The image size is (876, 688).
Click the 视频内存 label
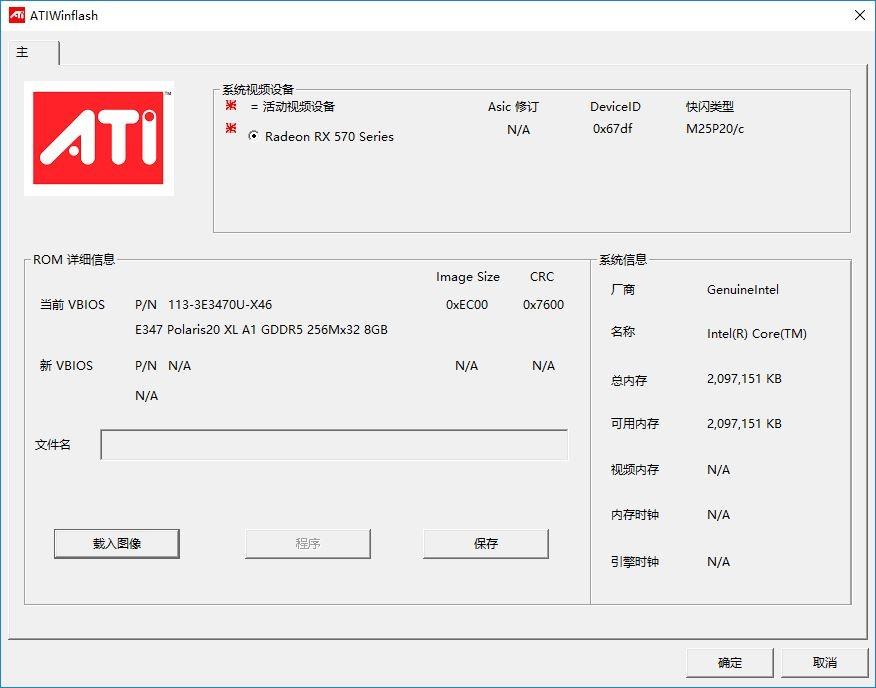click(635, 469)
